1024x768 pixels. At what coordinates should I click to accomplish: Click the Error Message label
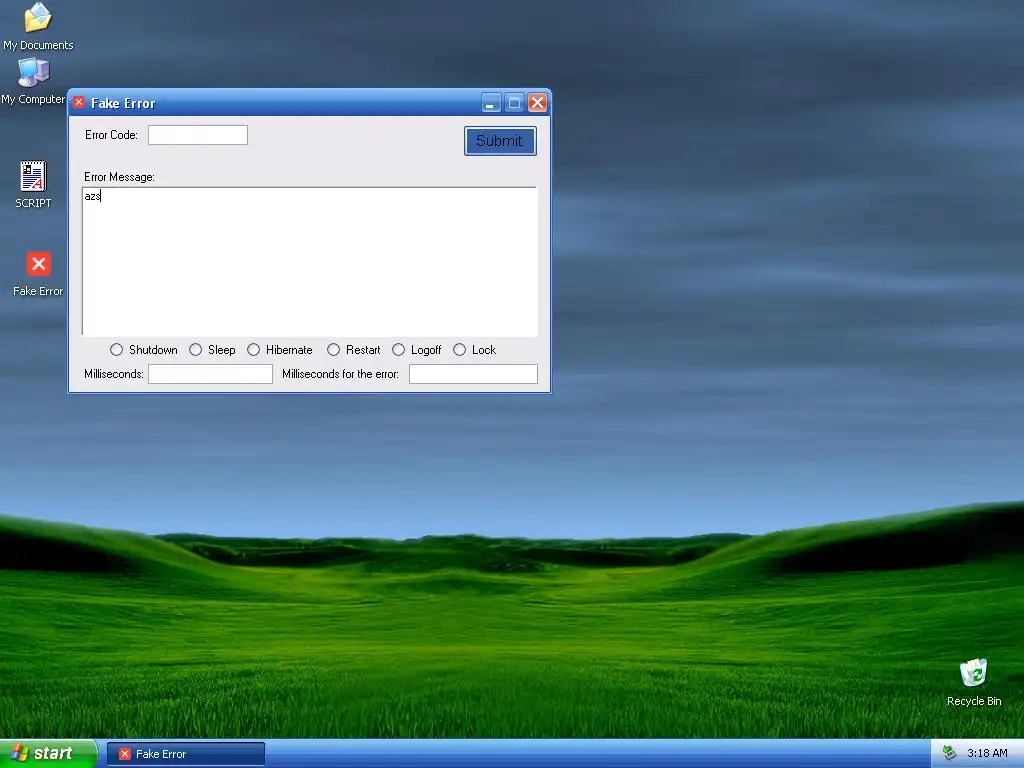coord(120,177)
